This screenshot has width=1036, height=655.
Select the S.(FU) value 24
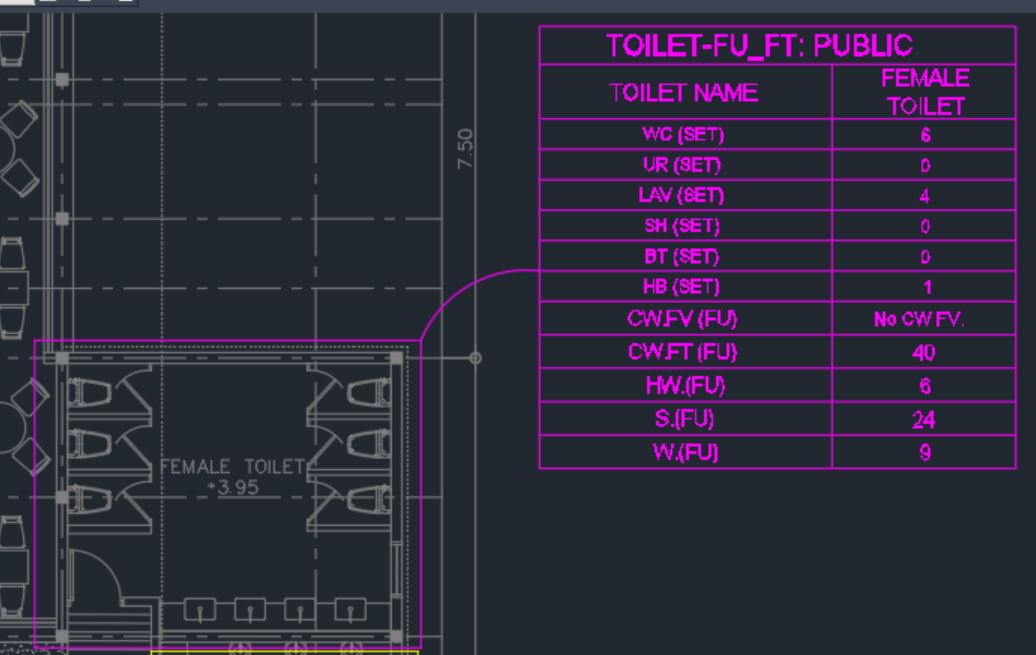click(925, 421)
